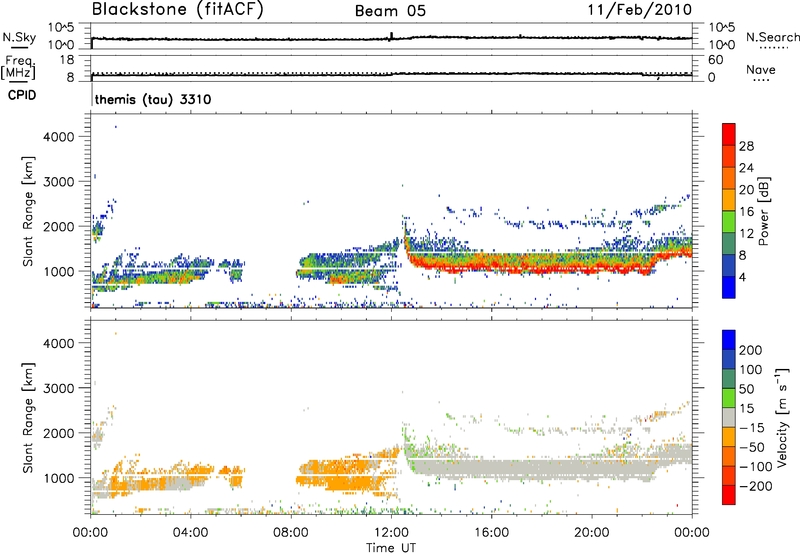Click the "N.Search" legend label
800x554 pixels.
click(773, 37)
